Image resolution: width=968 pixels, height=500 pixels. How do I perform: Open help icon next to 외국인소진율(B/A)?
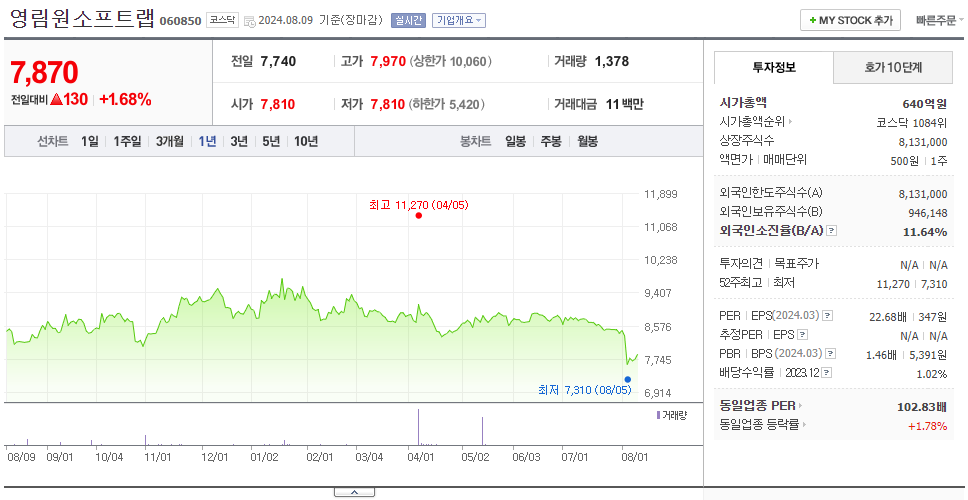(x=832, y=231)
